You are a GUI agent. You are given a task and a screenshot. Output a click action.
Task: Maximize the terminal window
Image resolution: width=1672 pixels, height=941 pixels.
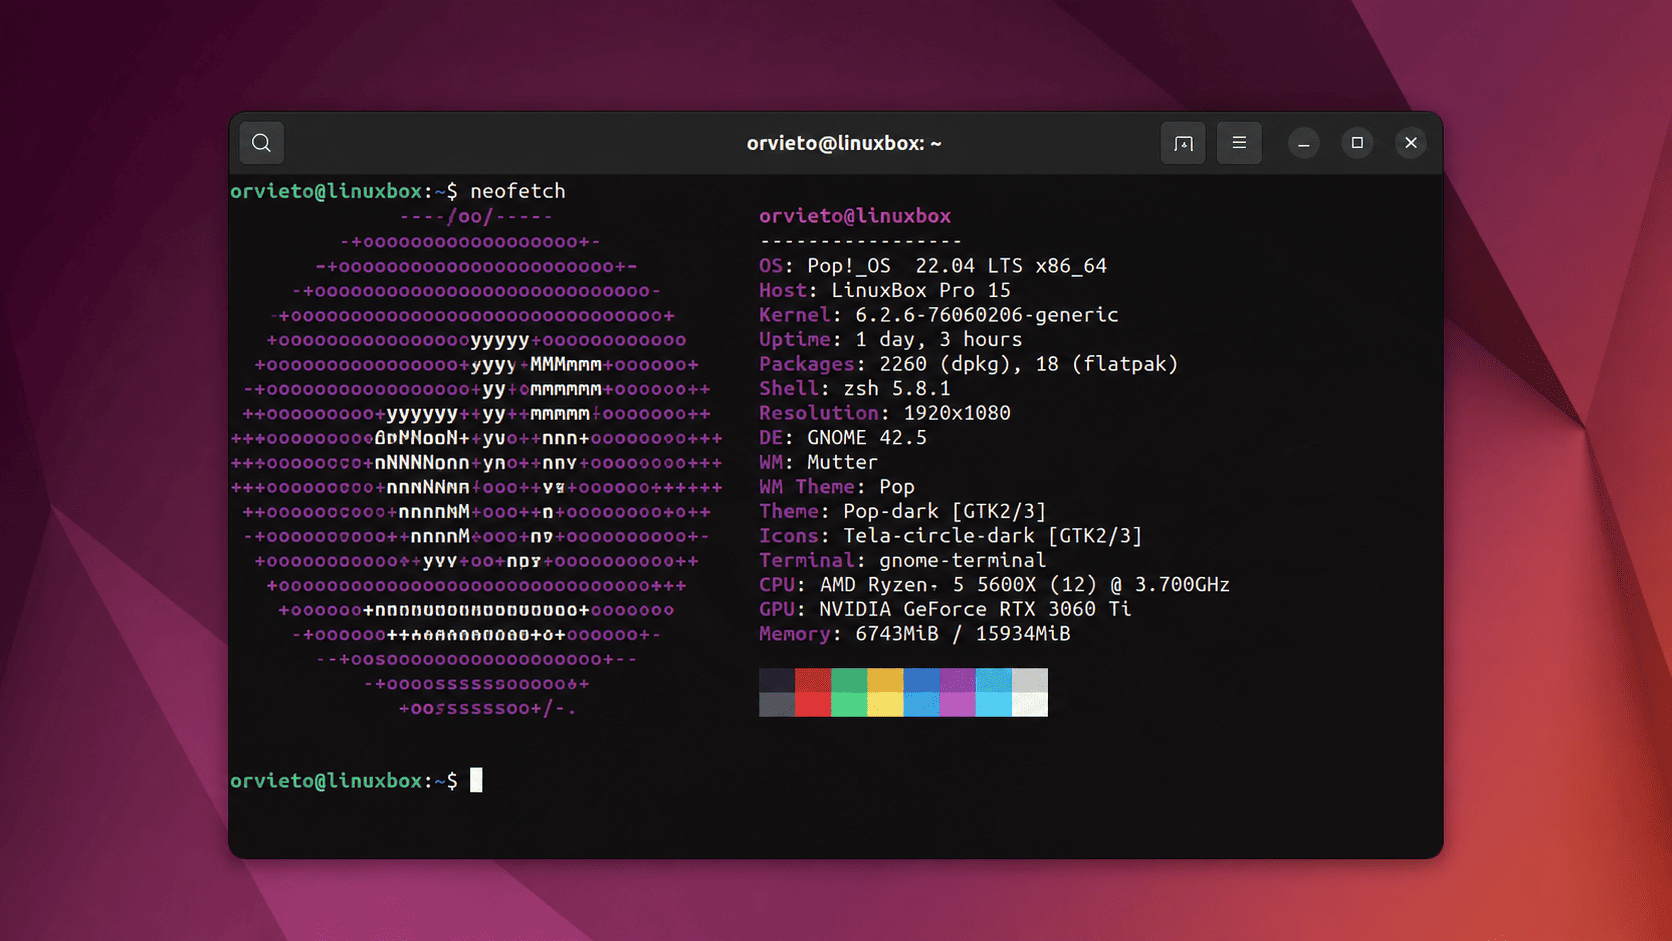[1357, 143]
